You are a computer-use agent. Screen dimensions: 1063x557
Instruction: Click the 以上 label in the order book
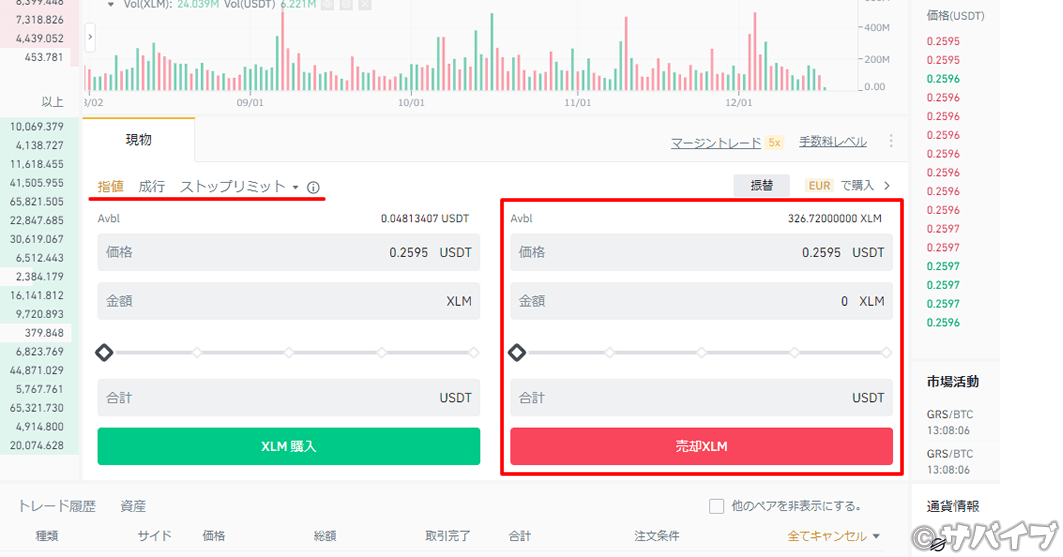[52, 102]
